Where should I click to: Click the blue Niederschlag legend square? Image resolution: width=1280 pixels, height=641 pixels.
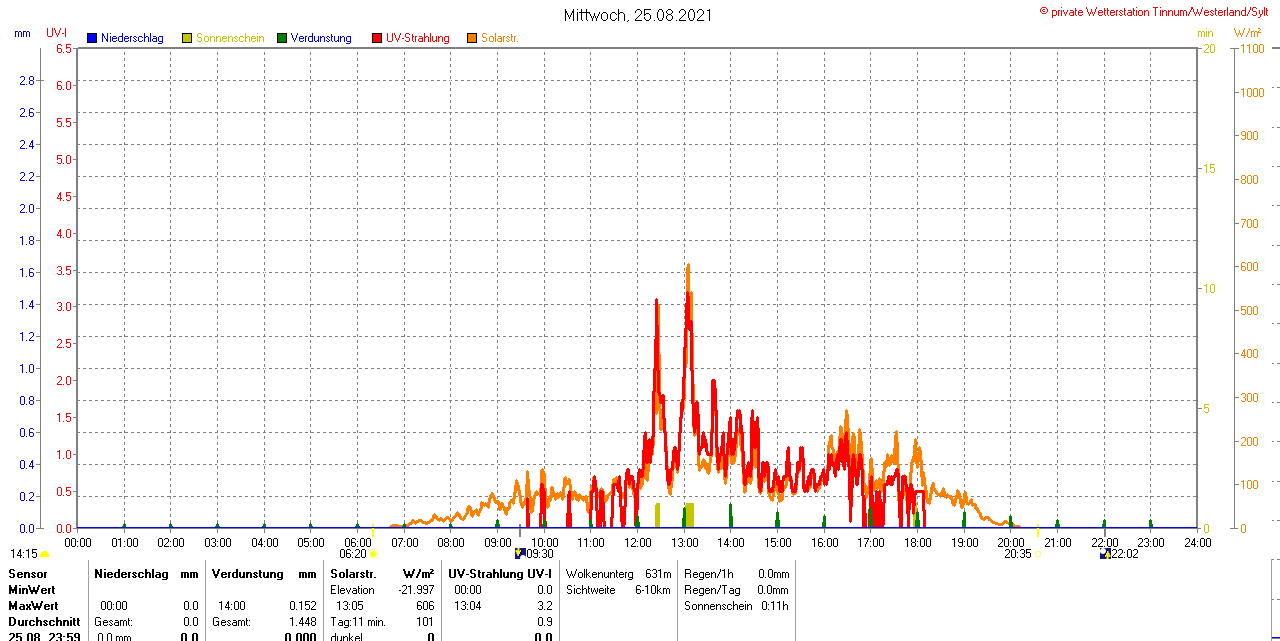coord(92,38)
